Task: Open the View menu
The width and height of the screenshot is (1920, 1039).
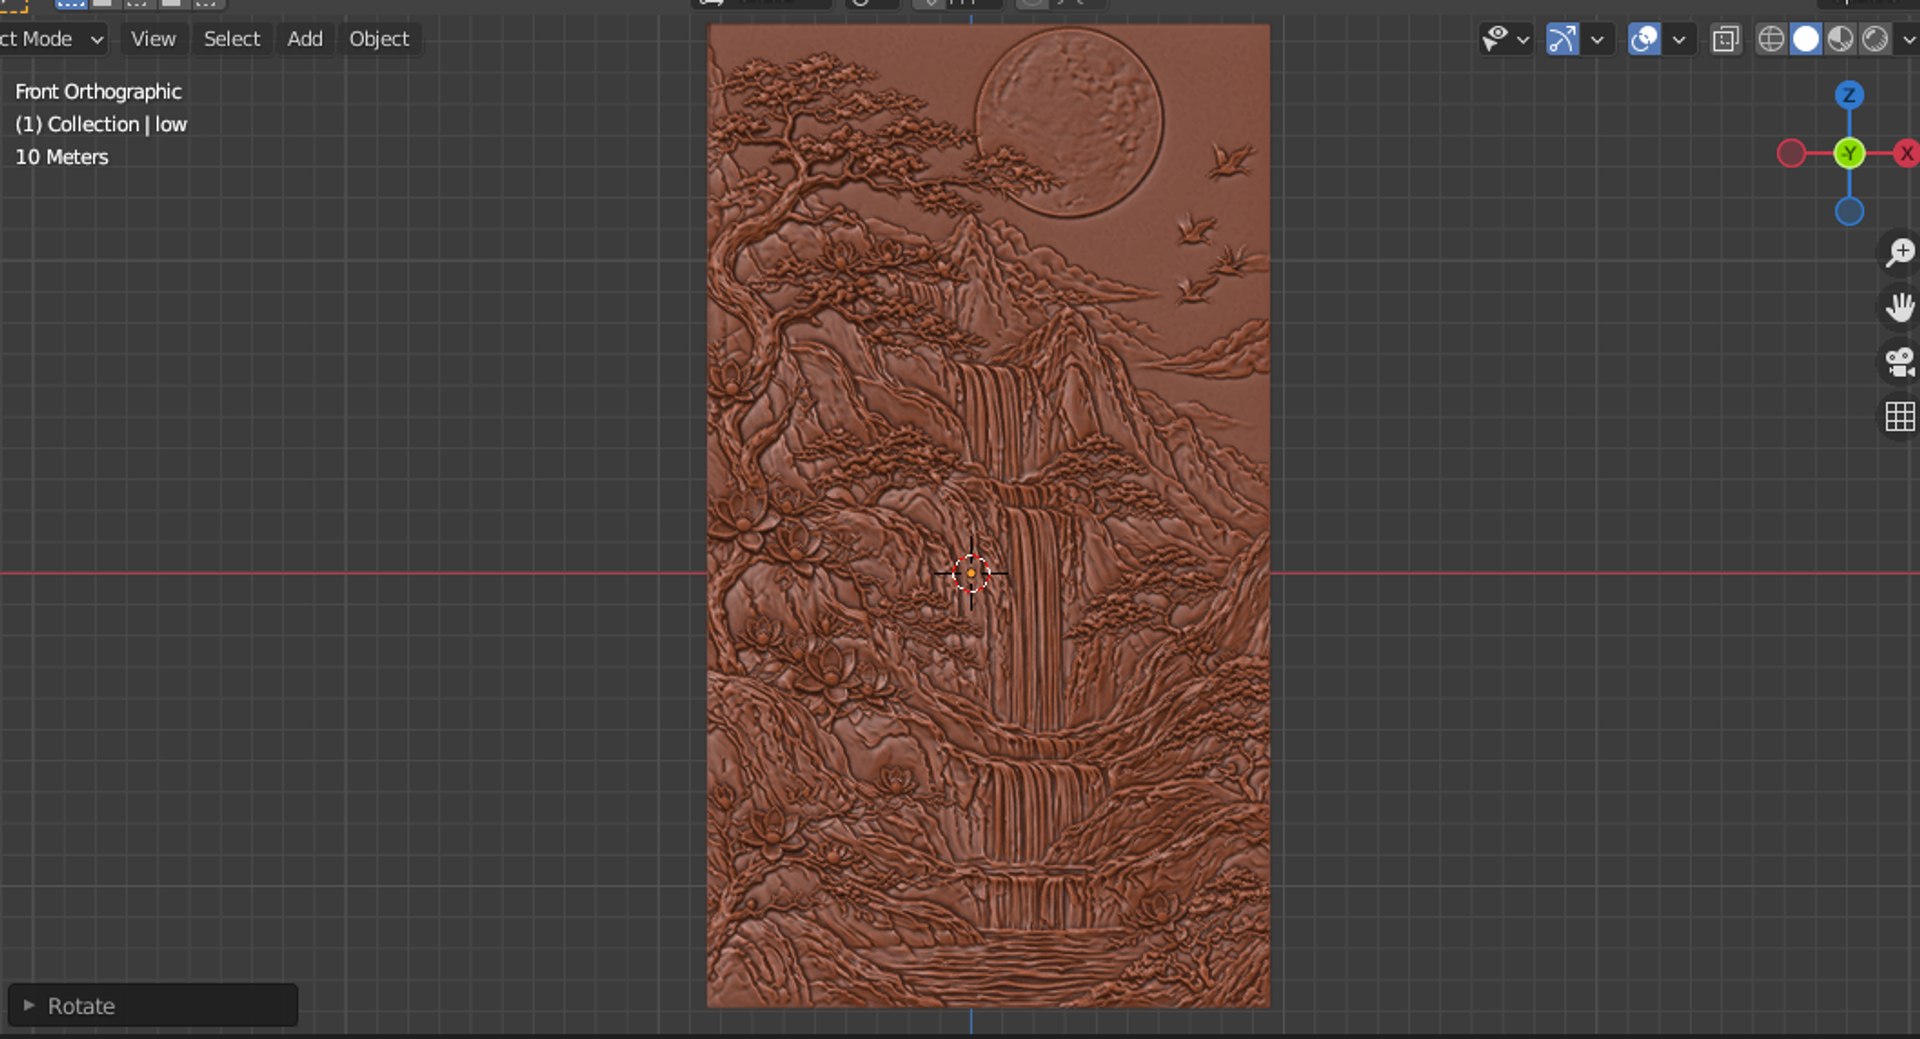Action: pyautogui.click(x=153, y=39)
